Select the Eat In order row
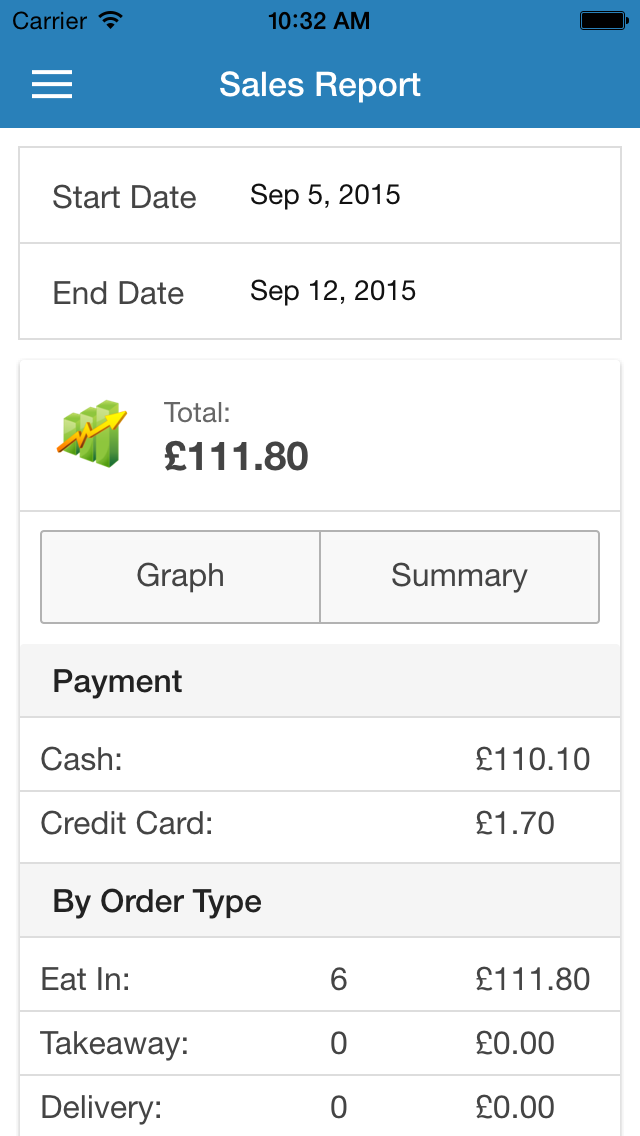 pos(320,980)
